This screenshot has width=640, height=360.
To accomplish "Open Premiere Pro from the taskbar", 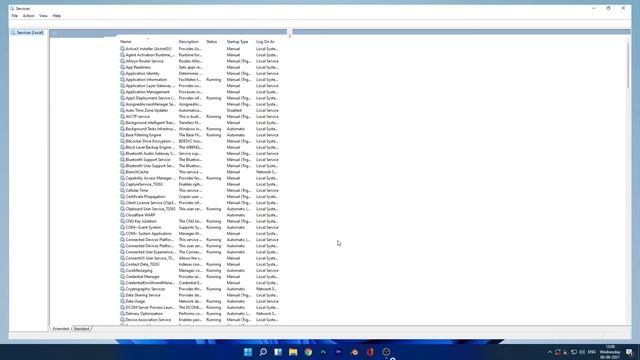I will pos(338,352).
